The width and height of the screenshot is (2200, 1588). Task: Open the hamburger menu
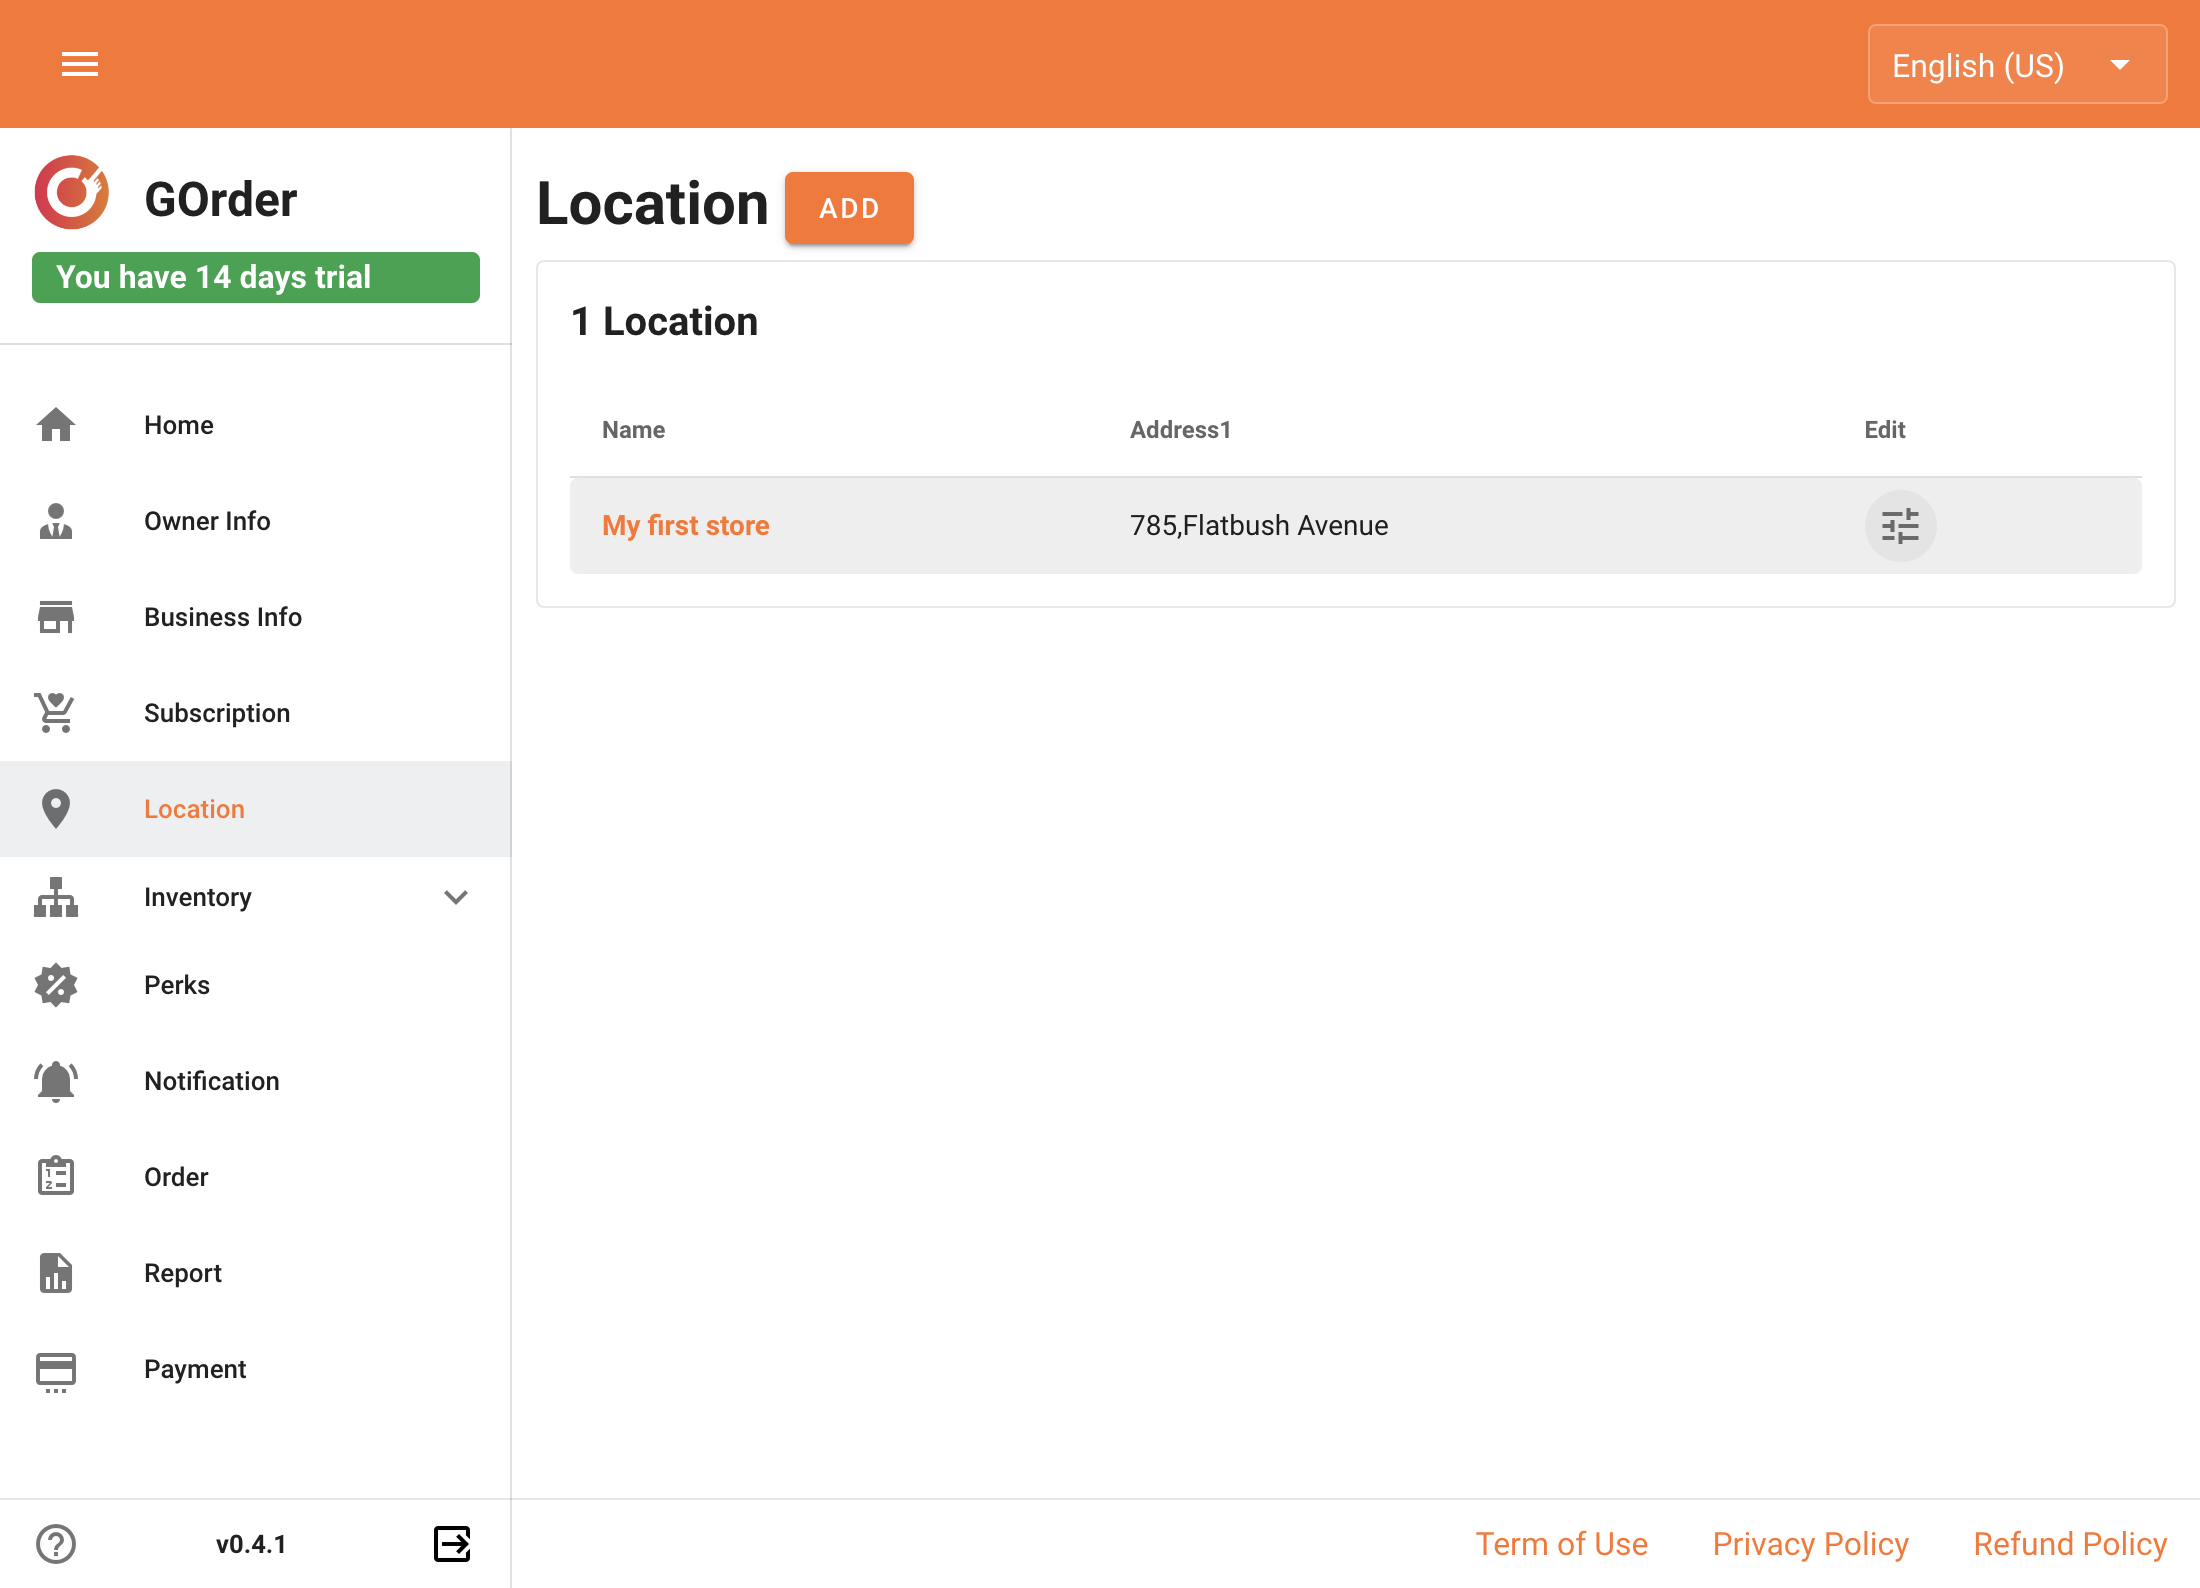tap(80, 65)
